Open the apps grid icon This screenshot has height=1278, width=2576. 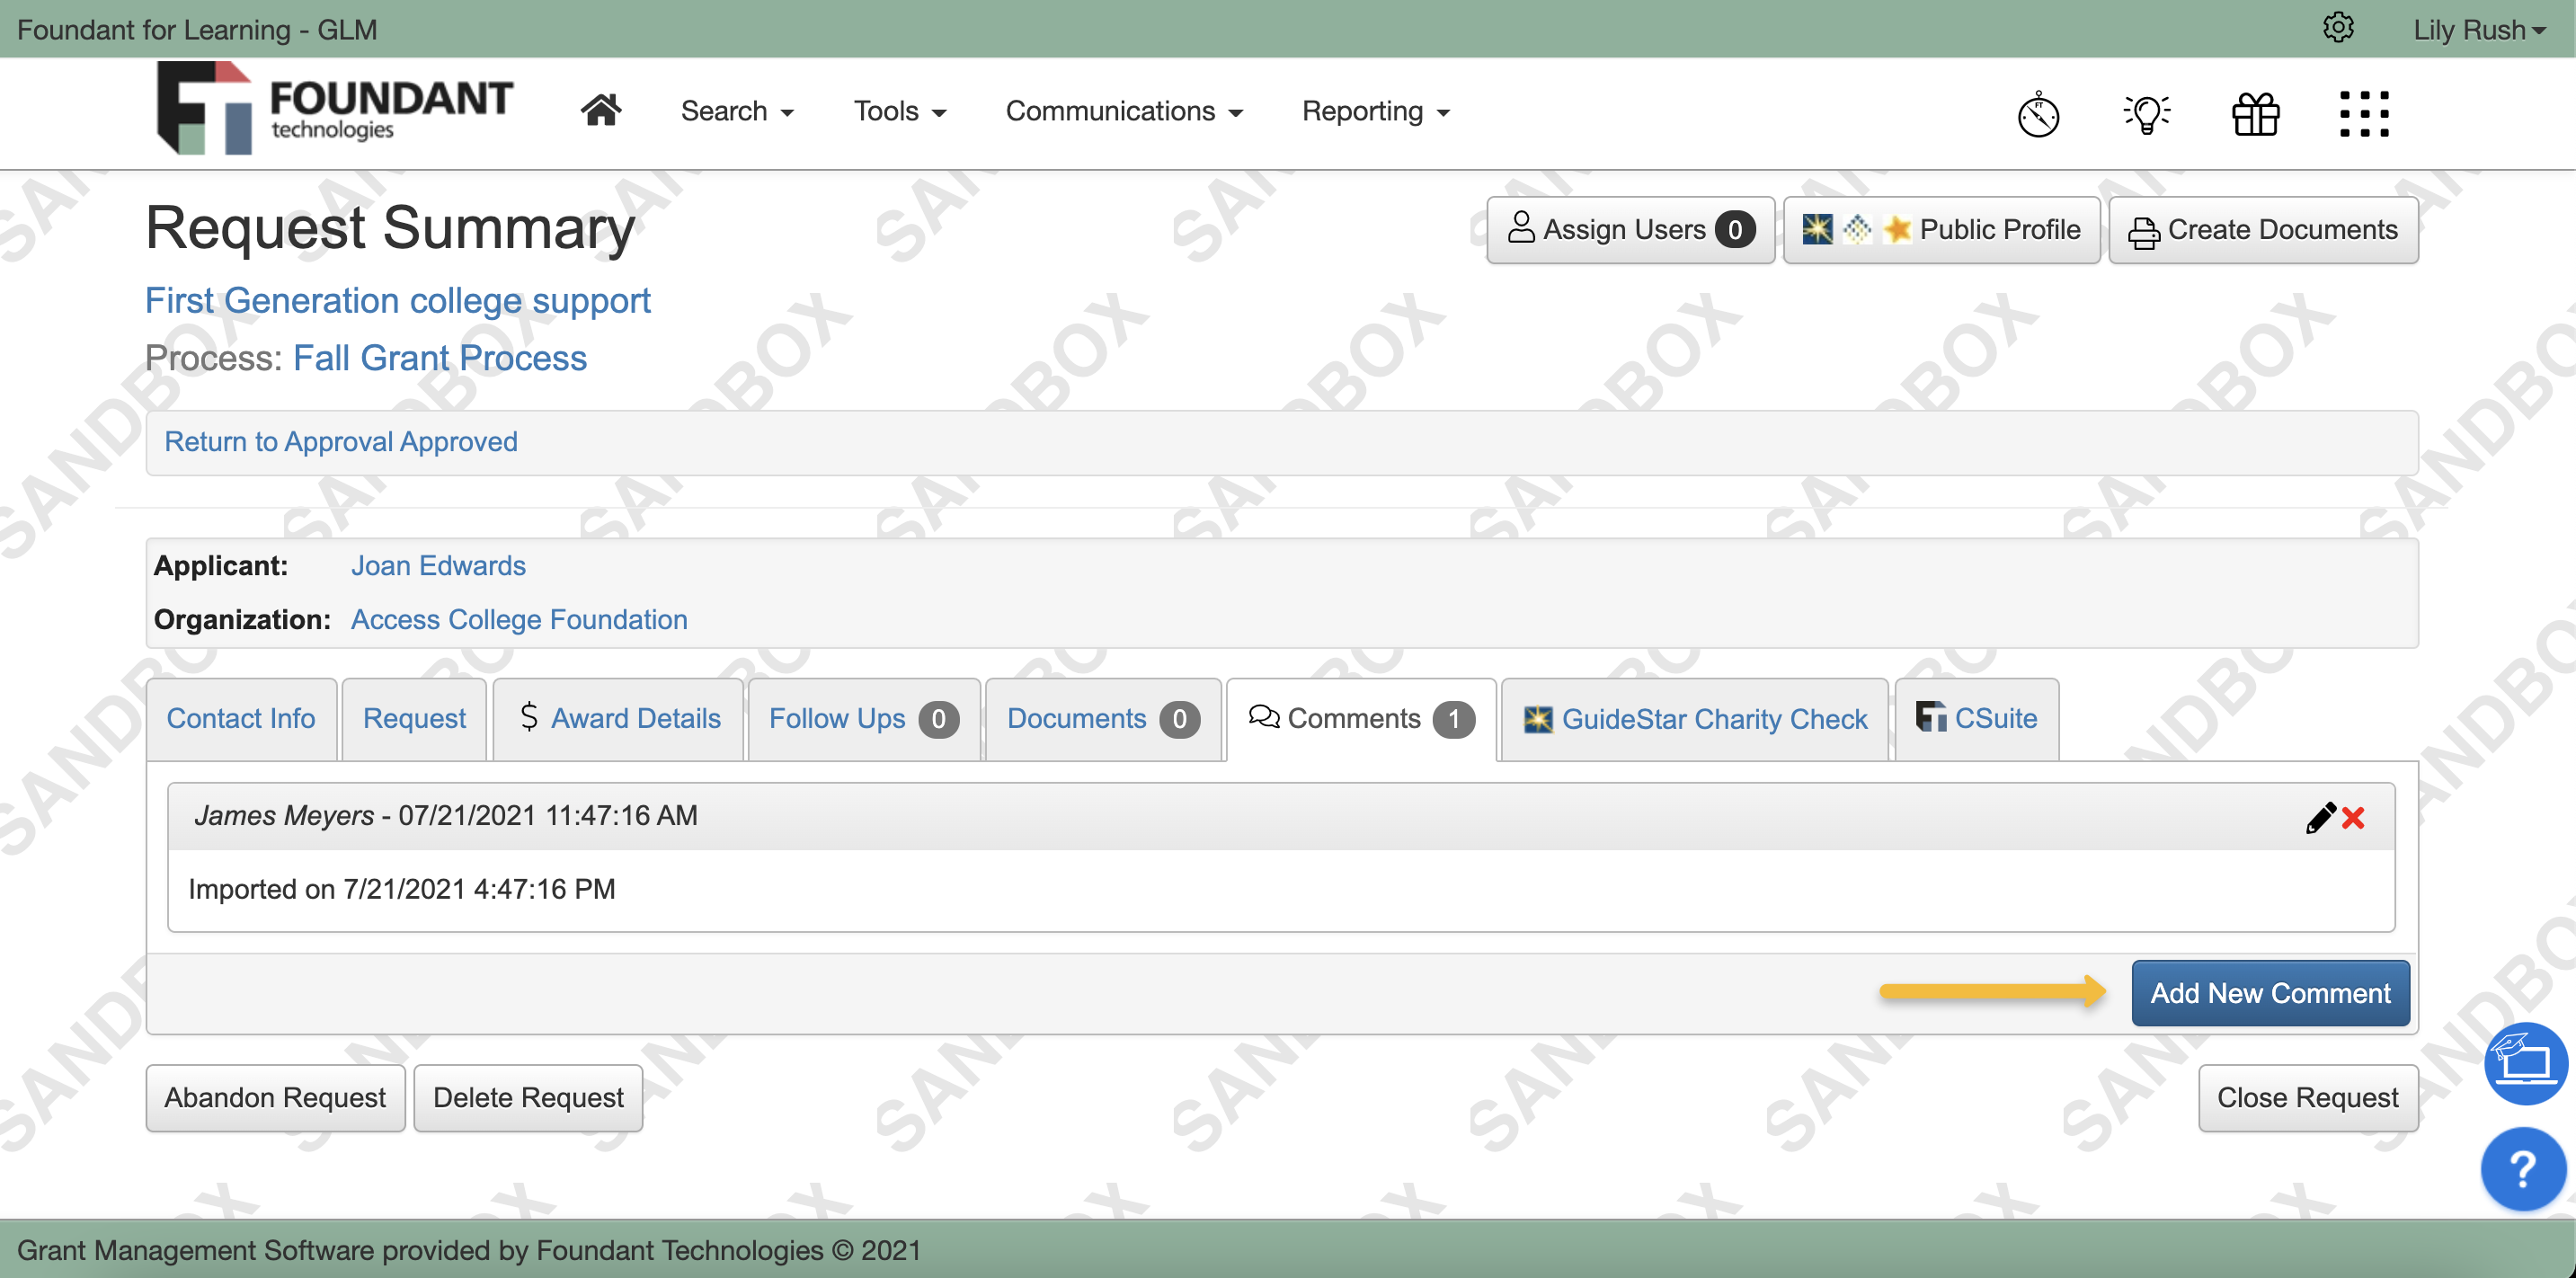2364,114
